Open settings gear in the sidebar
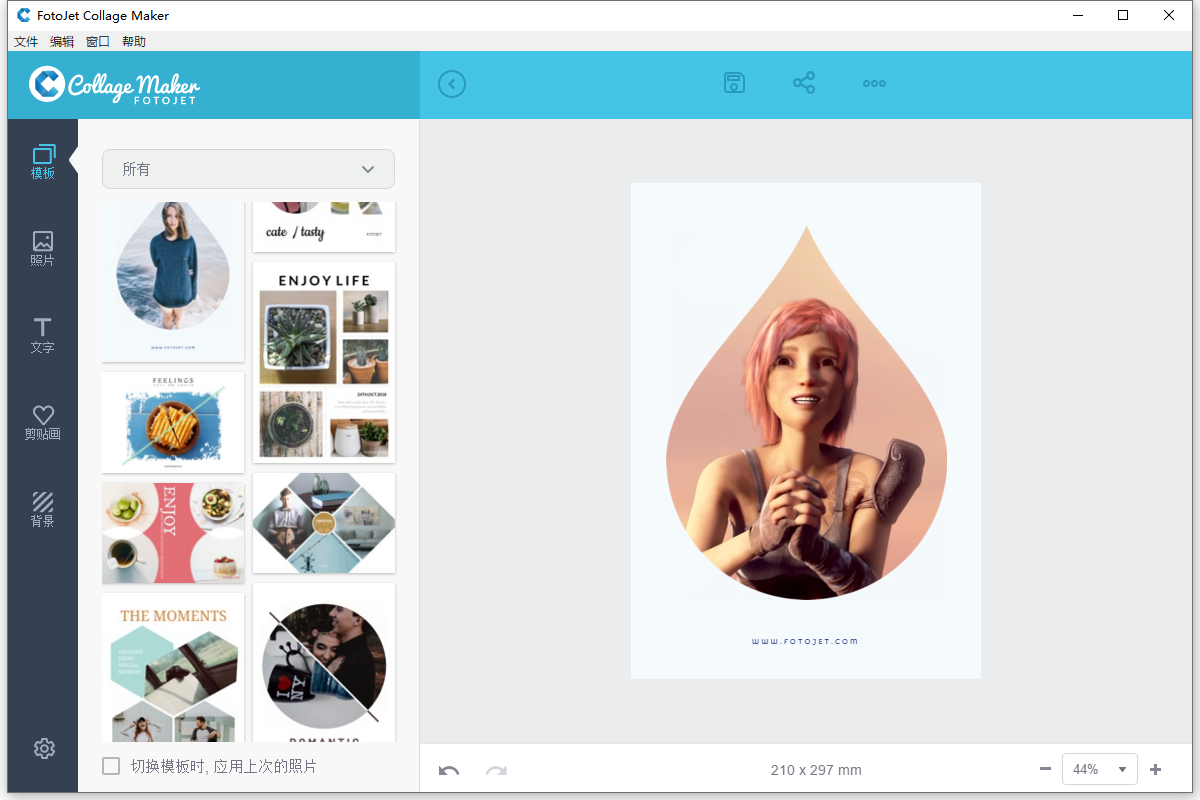The image size is (1200, 800). 43,748
